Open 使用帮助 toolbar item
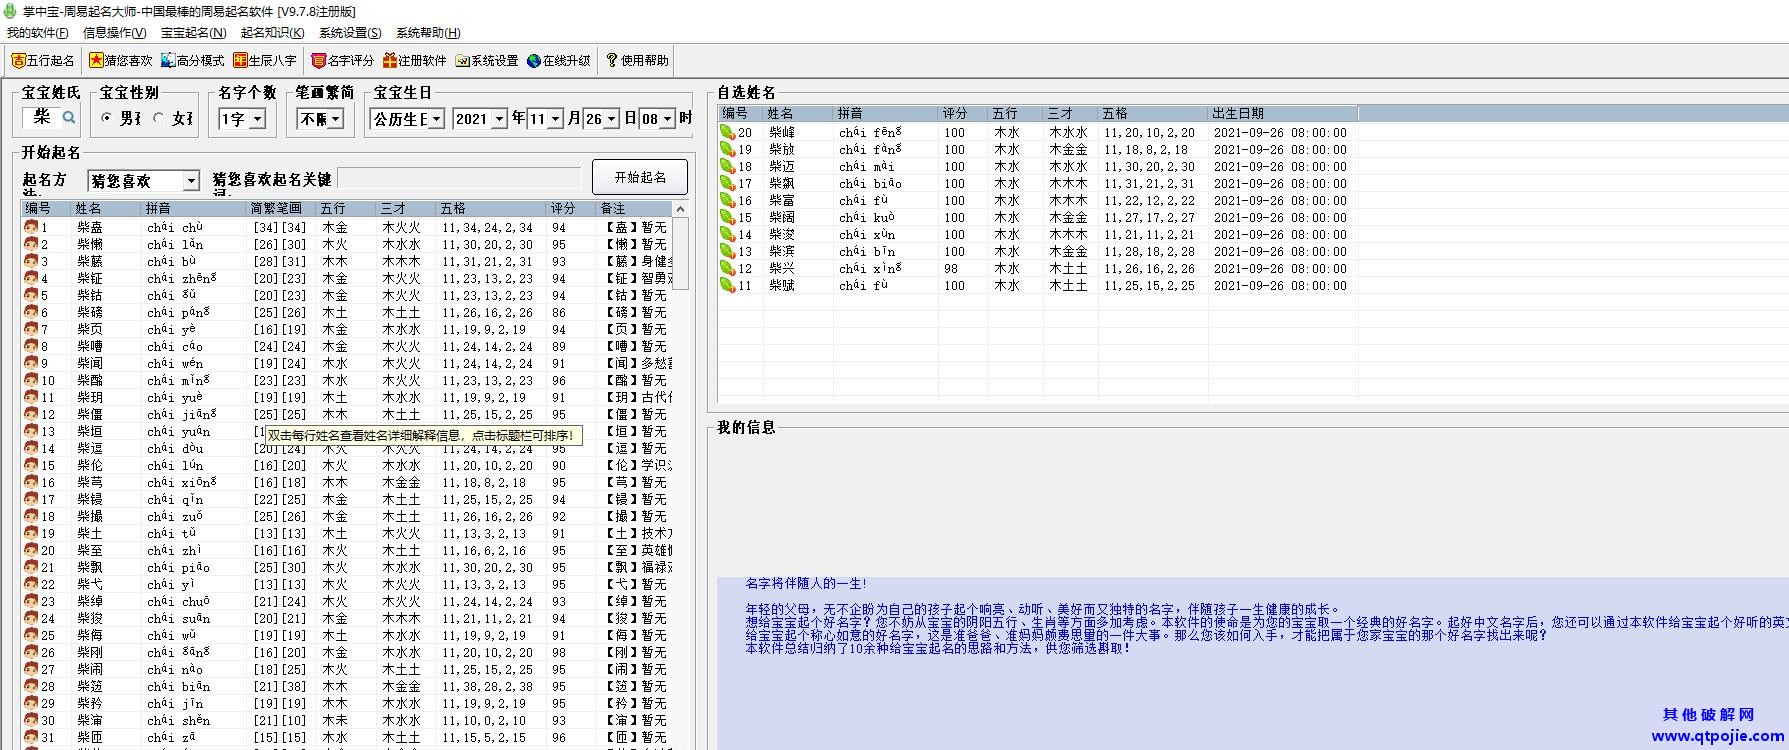This screenshot has width=1789, height=750. (x=637, y=60)
